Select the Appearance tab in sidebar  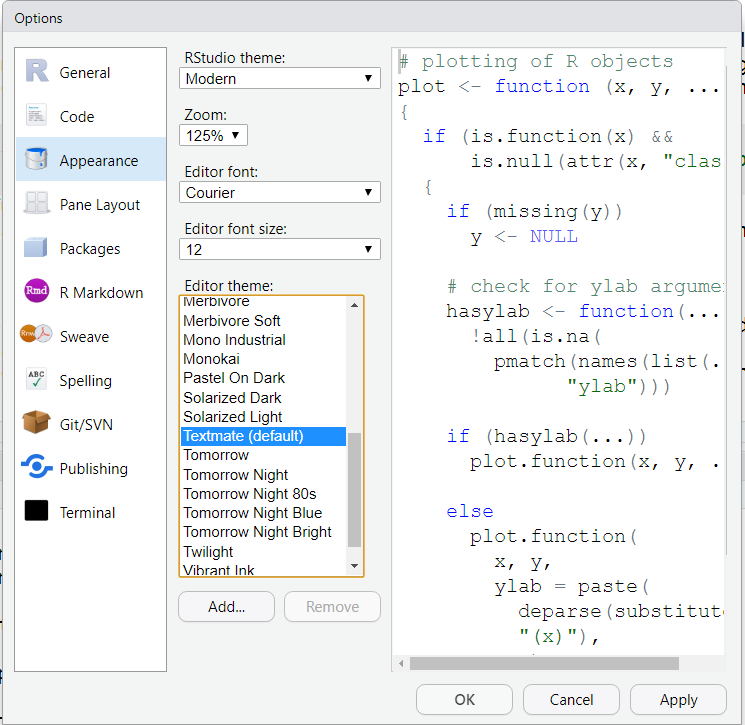click(91, 160)
